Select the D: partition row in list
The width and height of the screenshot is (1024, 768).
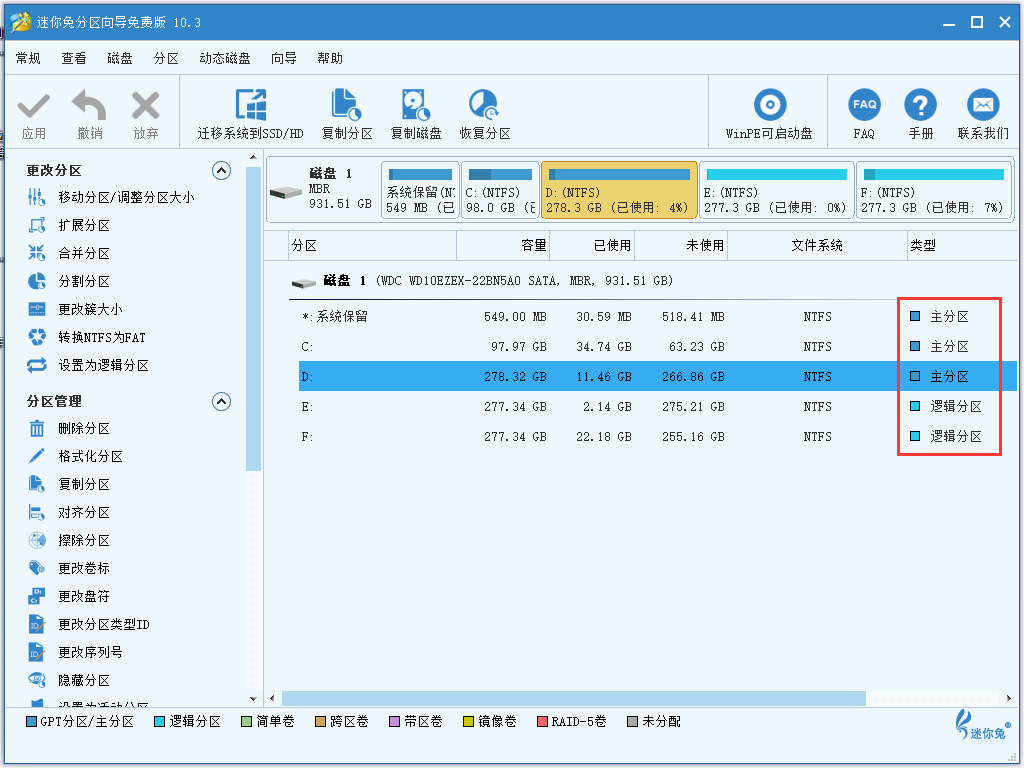point(658,377)
